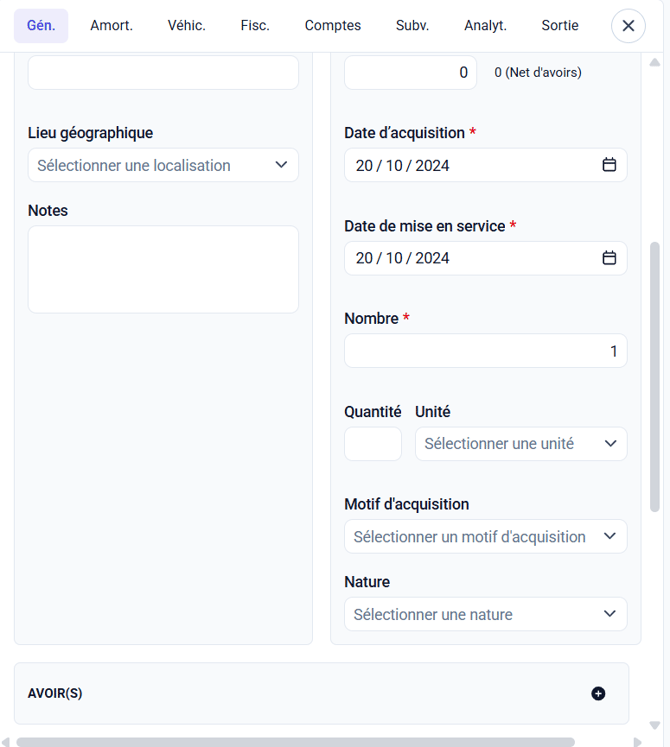670x747 pixels.
Task: Close the panel with the X button
Action: point(628,26)
